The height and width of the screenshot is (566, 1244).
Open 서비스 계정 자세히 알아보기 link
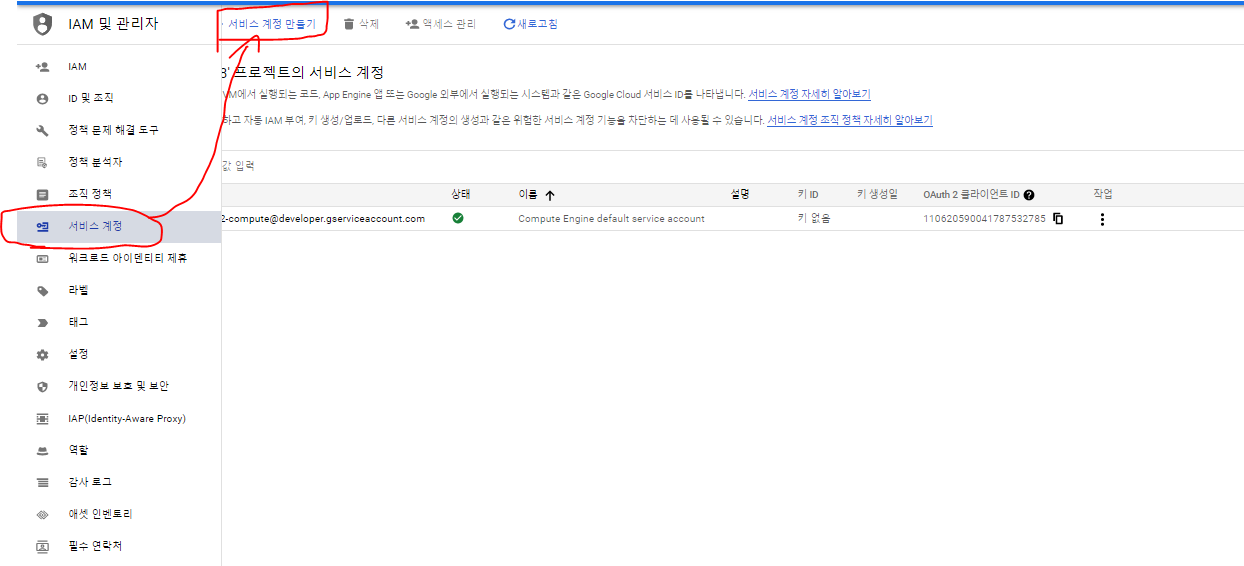pos(809,95)
